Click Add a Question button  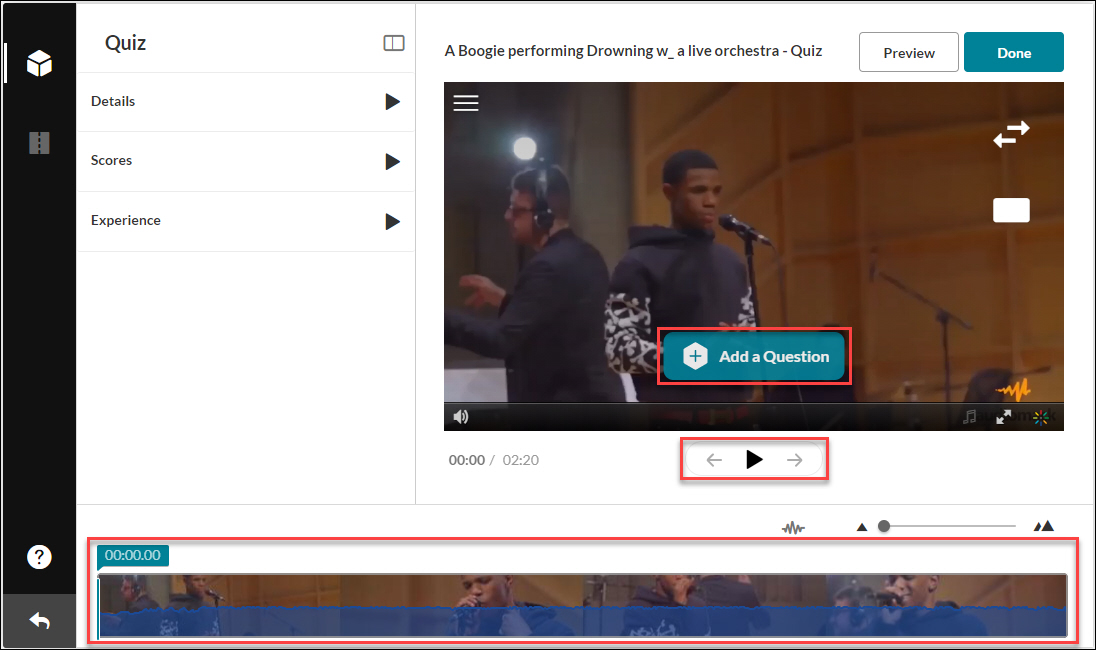[x=754, y=356]
